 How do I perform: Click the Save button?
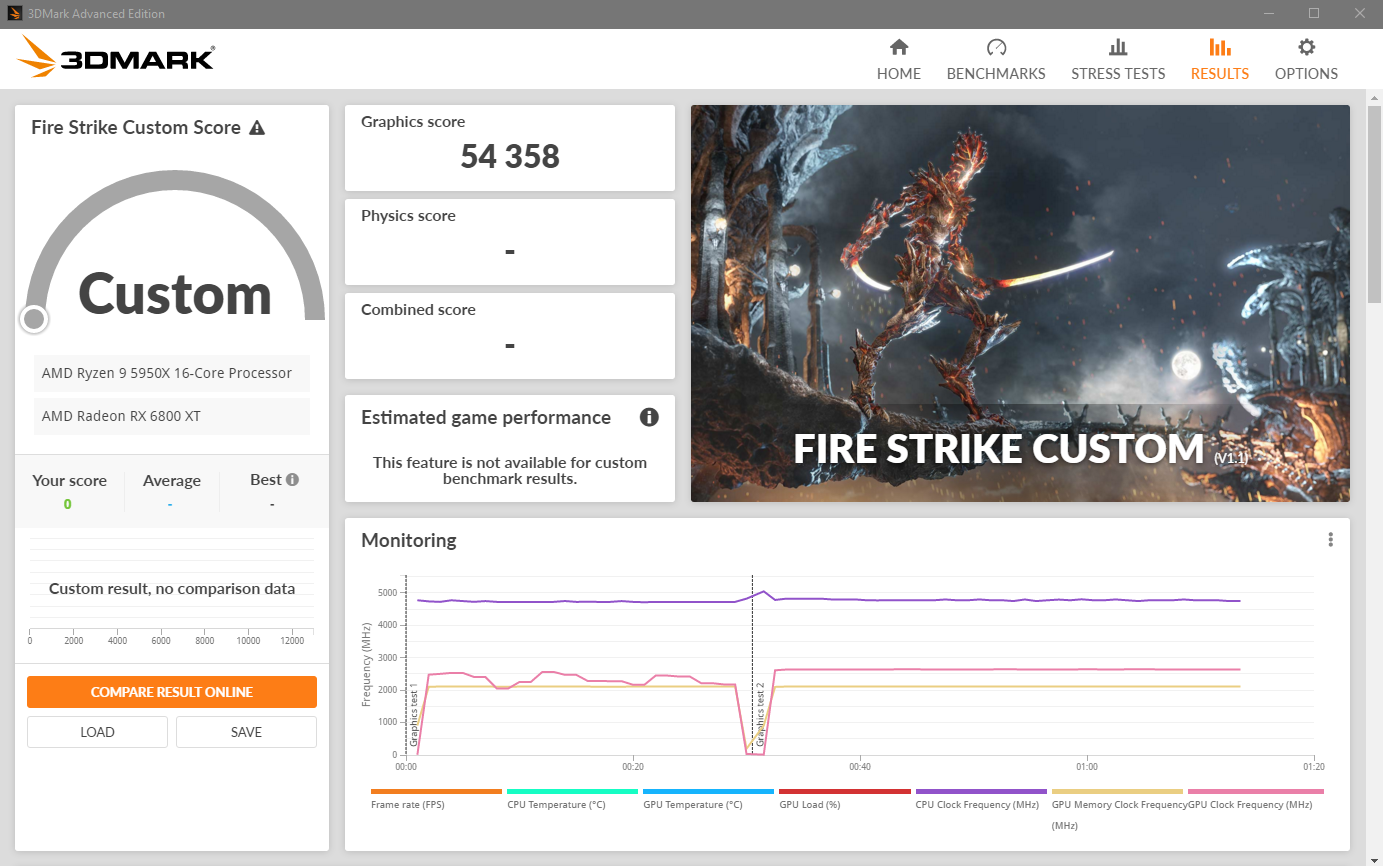point(246,732)
